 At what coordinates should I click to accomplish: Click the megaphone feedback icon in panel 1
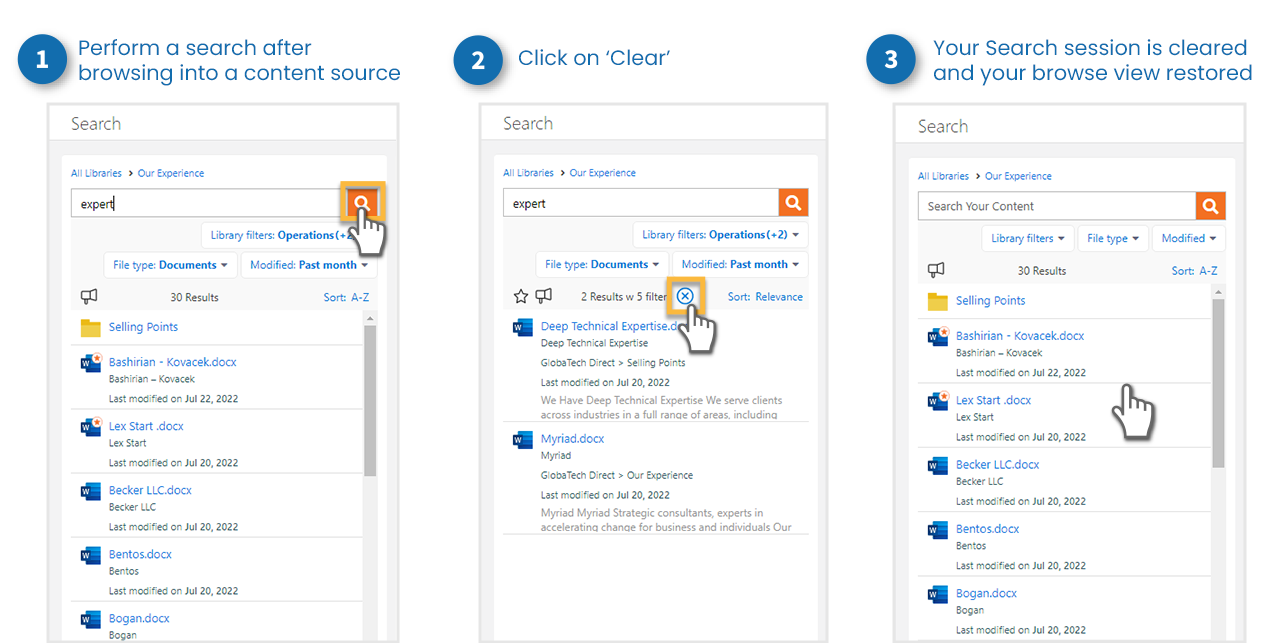click(x=89, y=296)
